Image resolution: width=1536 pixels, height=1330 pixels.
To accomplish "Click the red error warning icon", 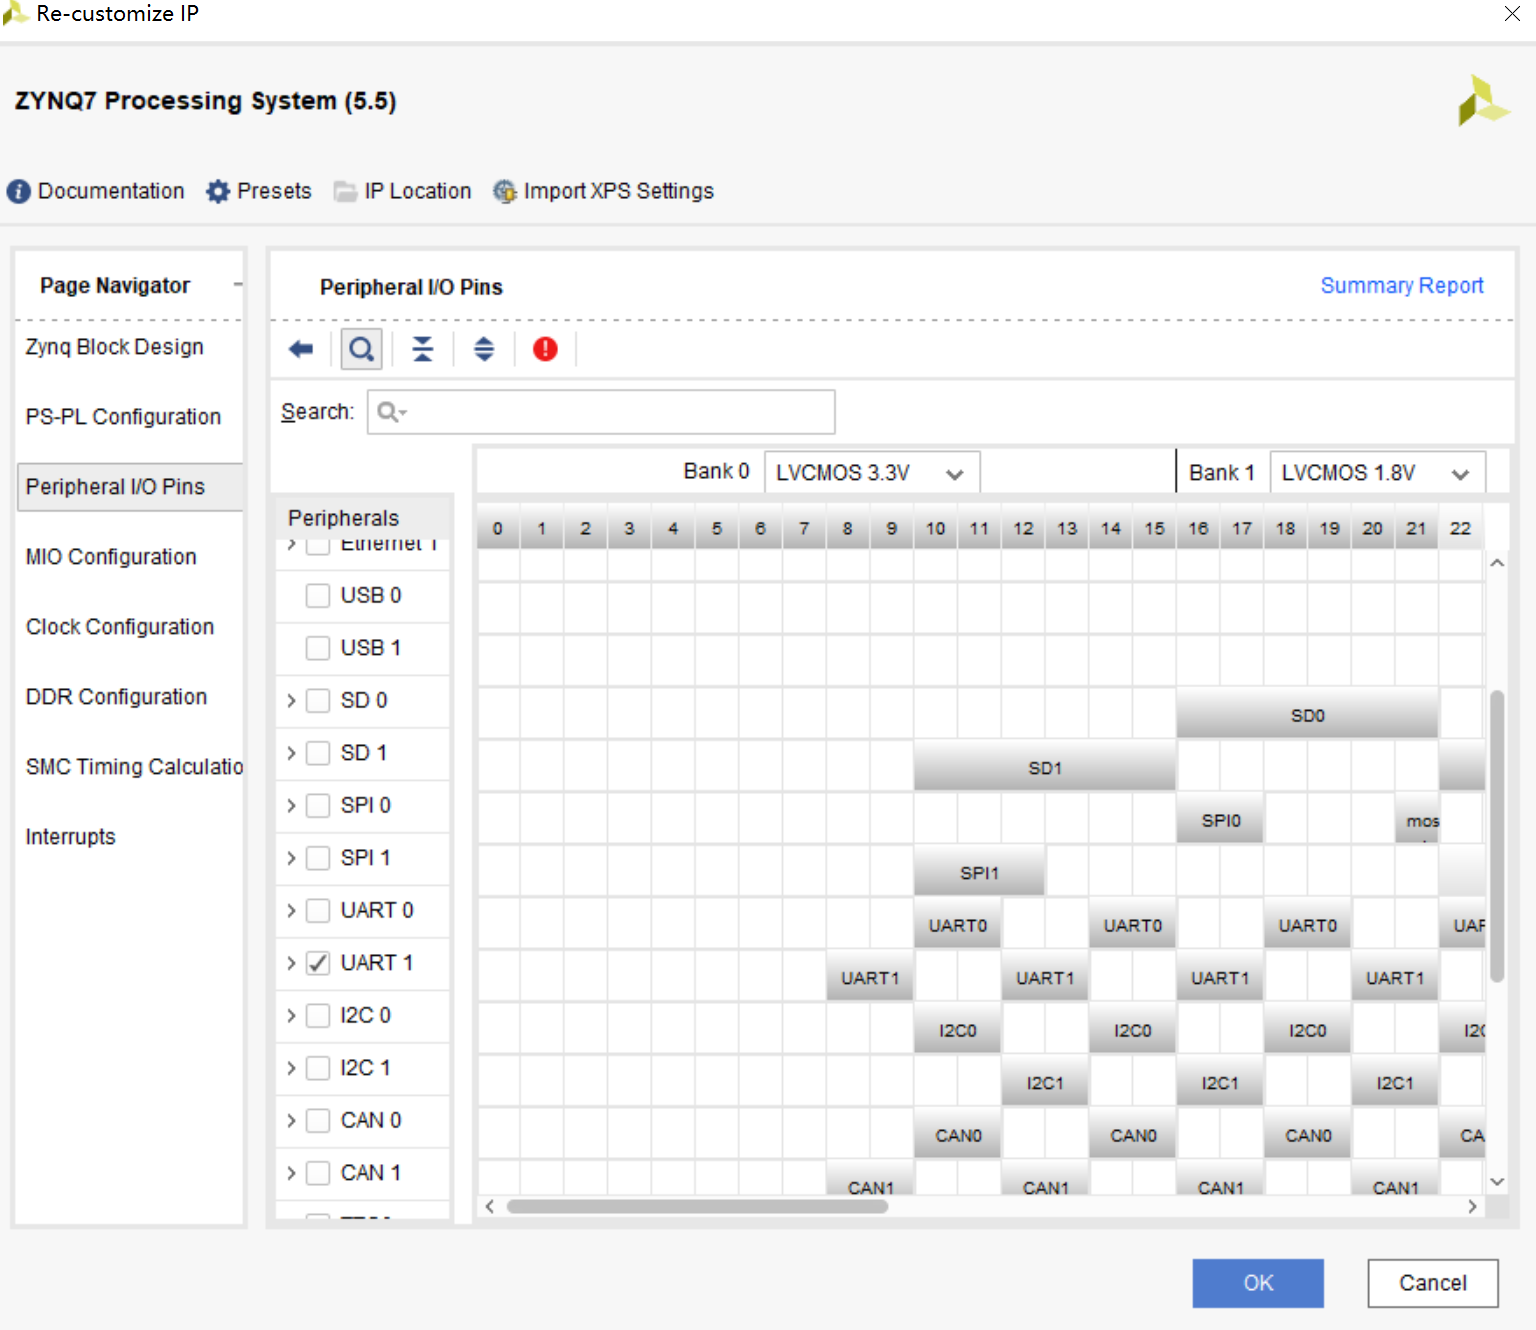I will click(545, 349).
